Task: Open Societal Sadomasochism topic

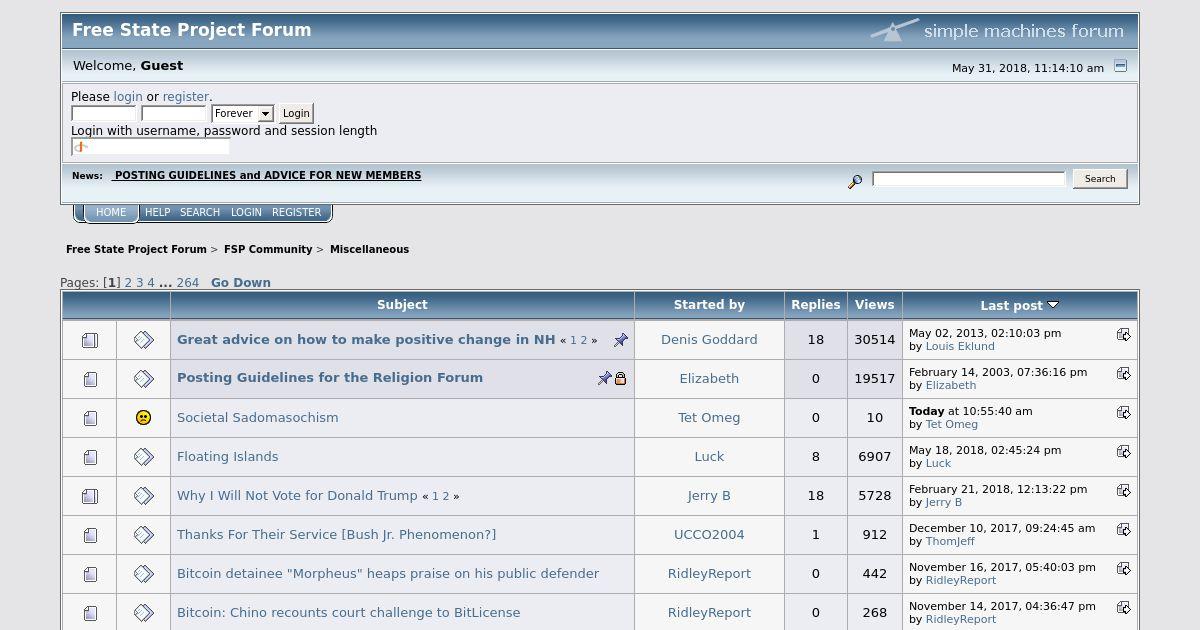Action: (x=258, y=418)
